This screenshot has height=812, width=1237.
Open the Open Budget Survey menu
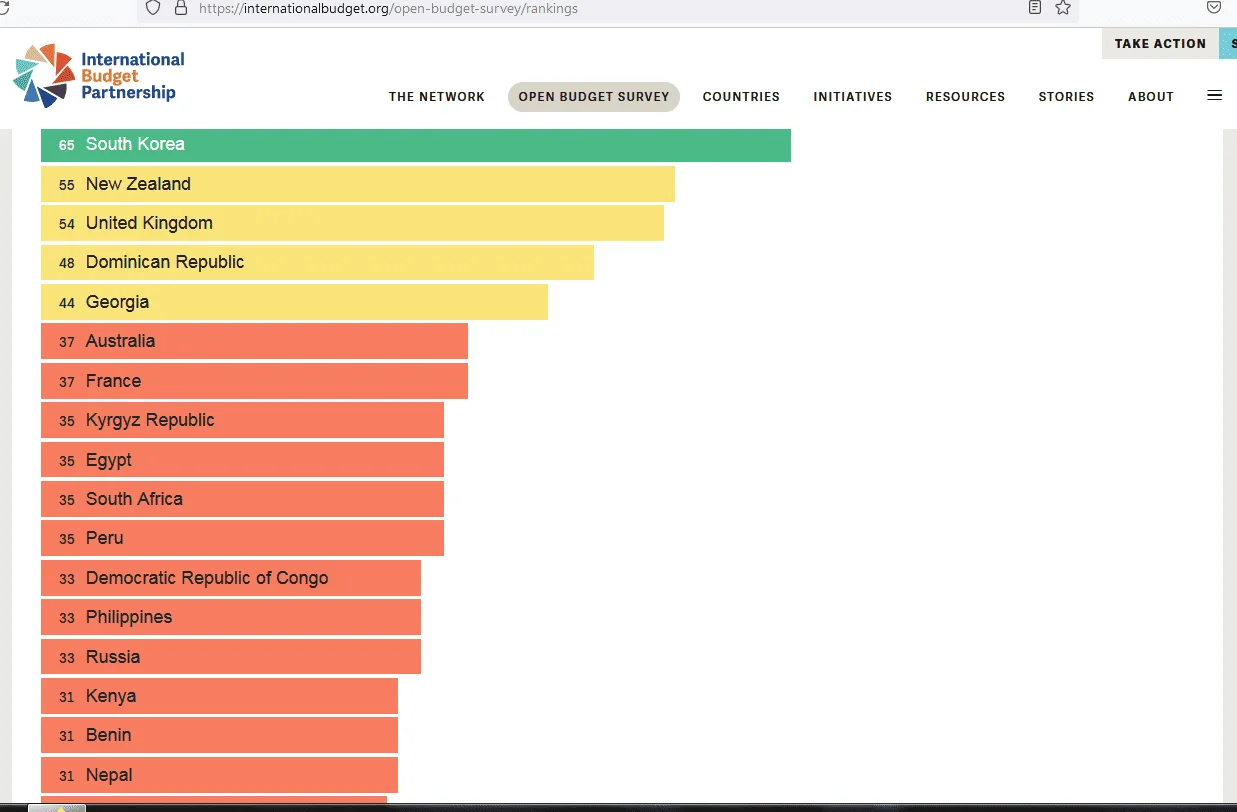coord(594,97)
